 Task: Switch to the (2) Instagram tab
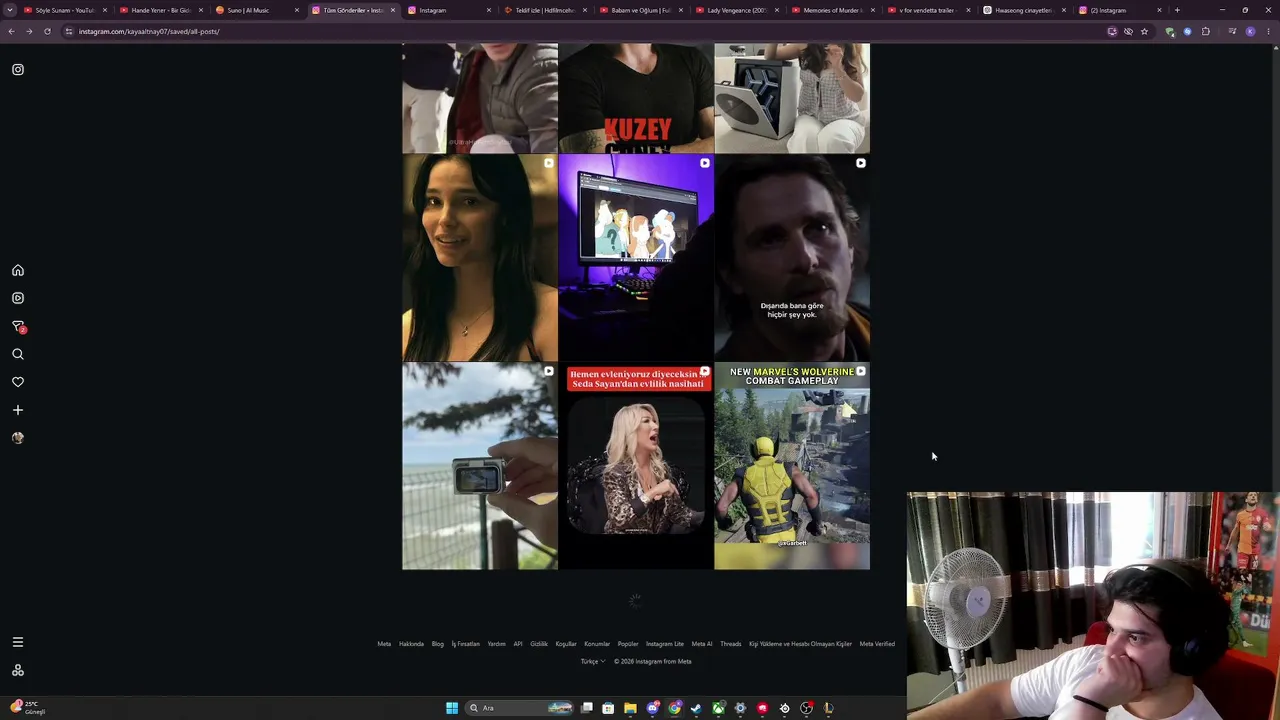click(x=1119, y=10)
